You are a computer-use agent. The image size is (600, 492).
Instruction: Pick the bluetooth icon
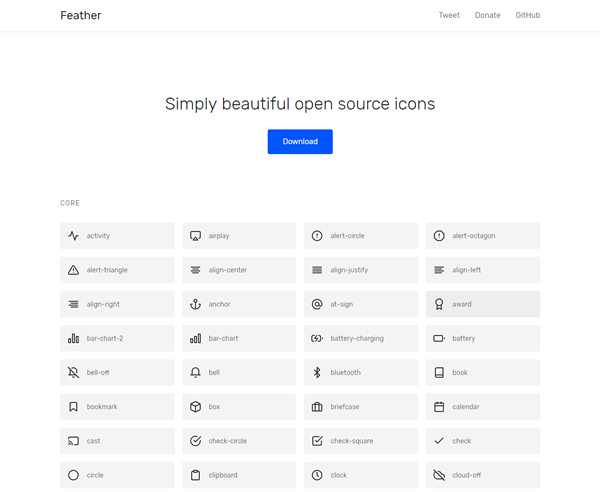(317, 373)
